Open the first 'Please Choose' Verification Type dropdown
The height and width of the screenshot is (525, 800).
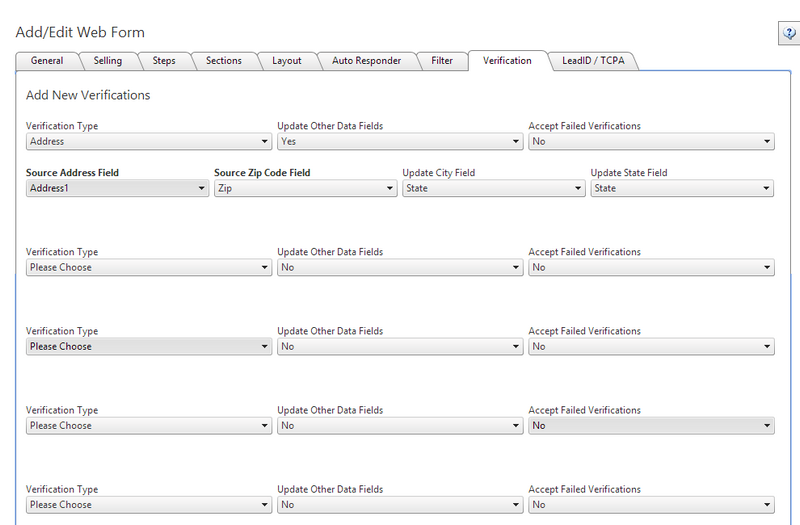[148, 267]
